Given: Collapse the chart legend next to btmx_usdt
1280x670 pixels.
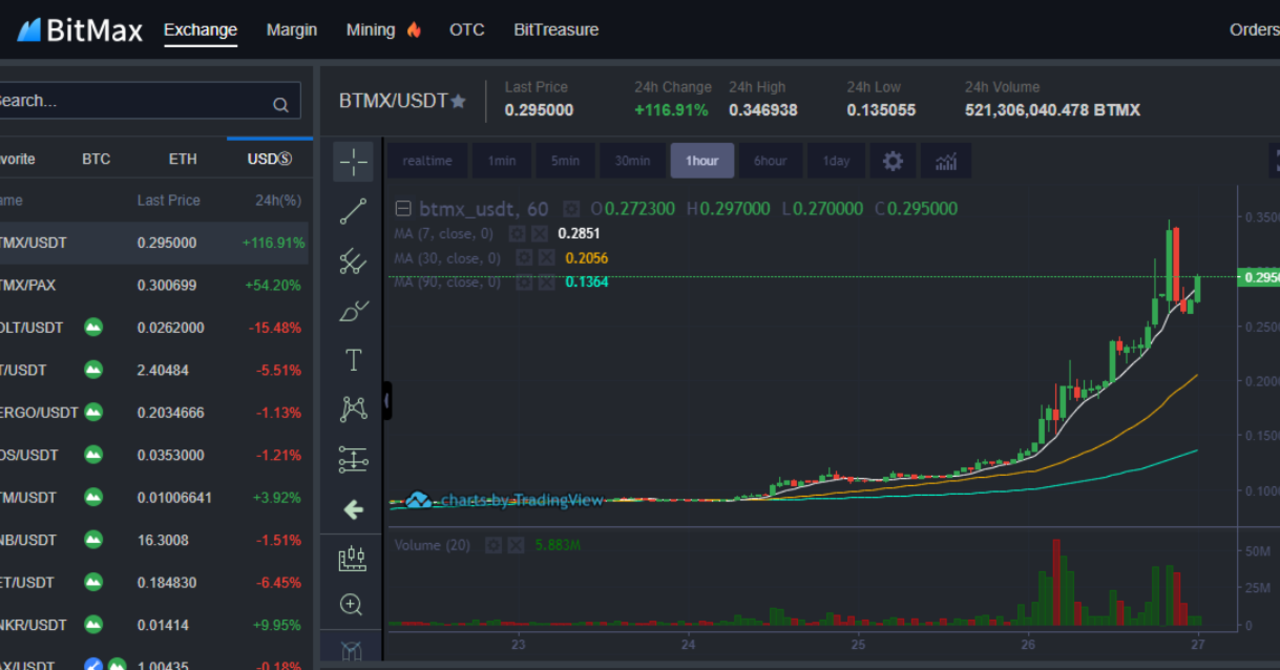Looking at the screenshot, I should click(x=403, y=209).
